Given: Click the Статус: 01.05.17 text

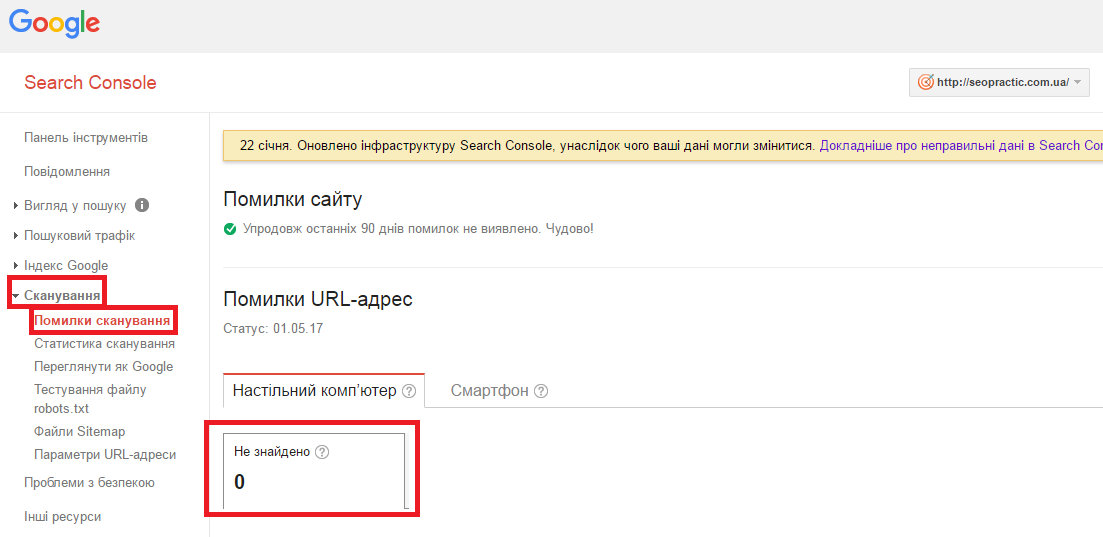Looking at the screenshot, I should tap(273, 329).
